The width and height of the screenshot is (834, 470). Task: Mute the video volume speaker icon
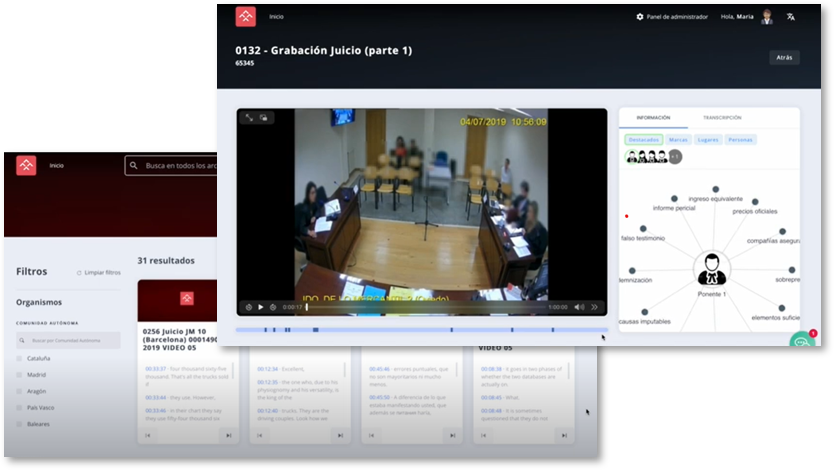click(x=579, y=307)
